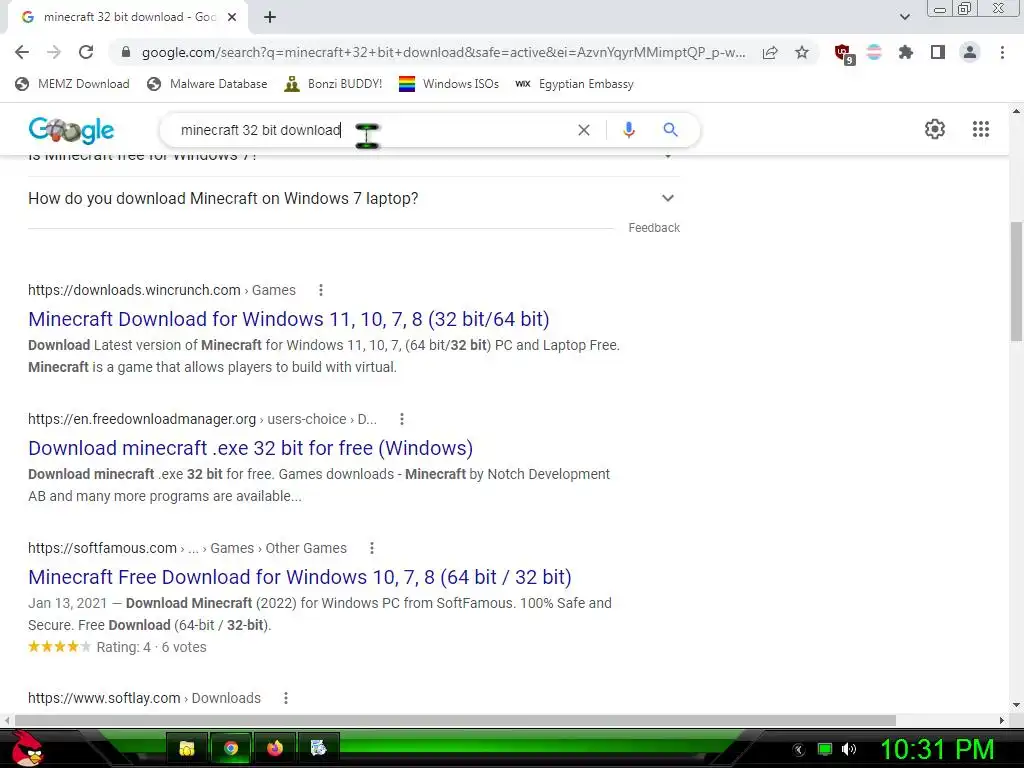This screenshot has width=1024, height=768.
Task: Open the Extensions puzzle-piece menu
Action: pyautogui.click(x=905, y=52)
